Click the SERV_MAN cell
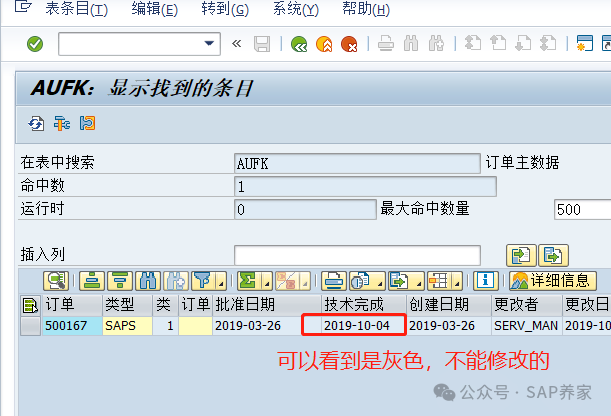The height and width of the screenshot is (416, 611). point(527,326)
